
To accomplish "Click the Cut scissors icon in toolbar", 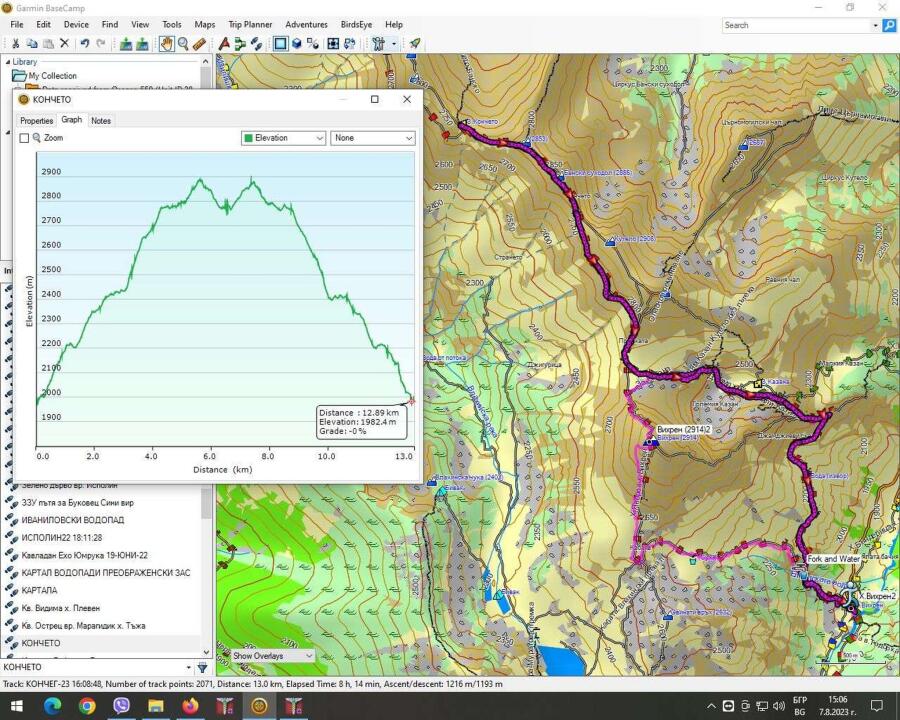I will point(15,44).
